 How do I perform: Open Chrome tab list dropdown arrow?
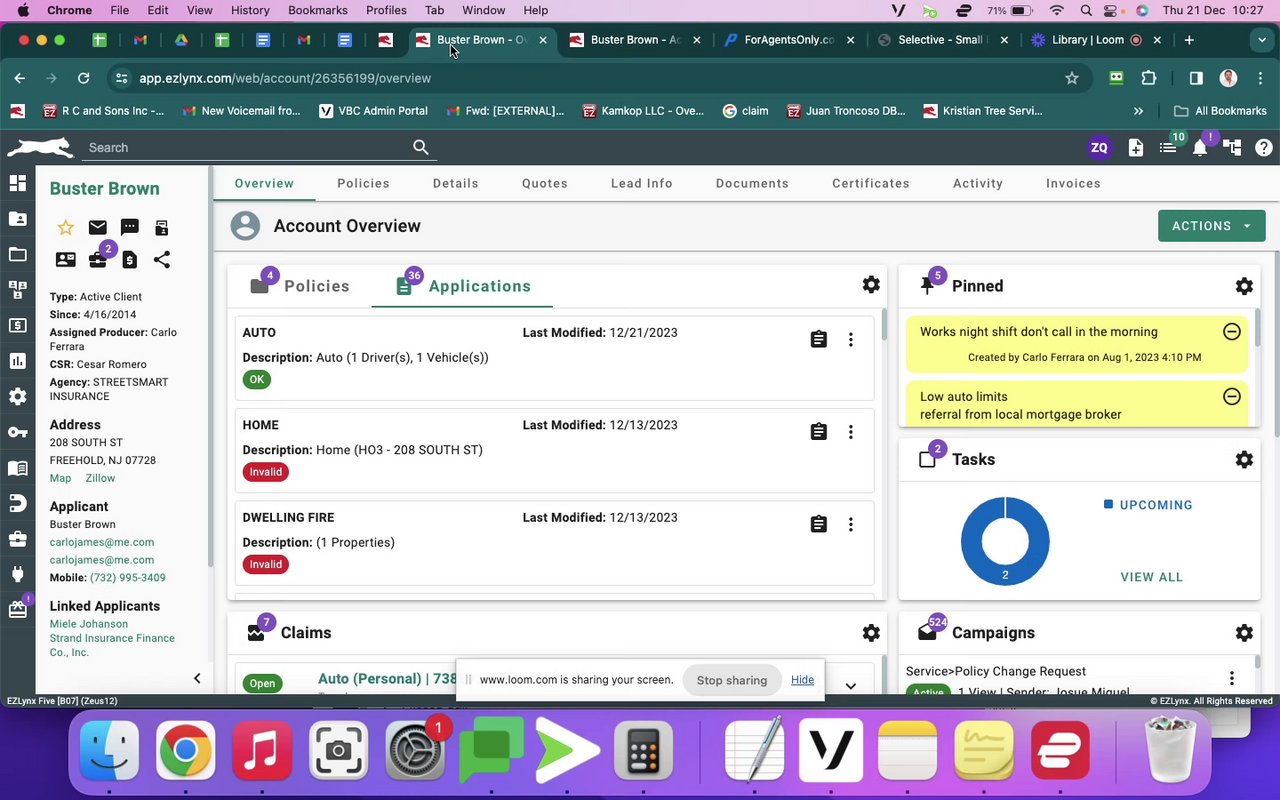1262,40
